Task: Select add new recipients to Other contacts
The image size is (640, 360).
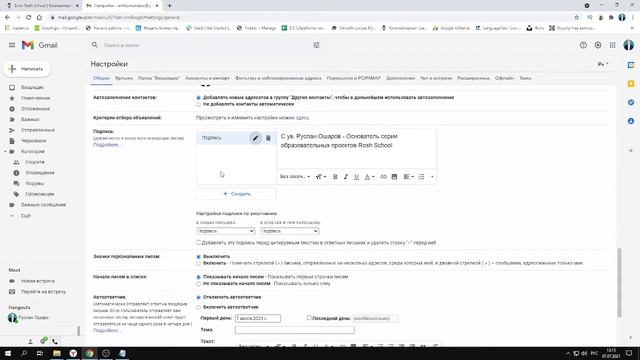Action: 198,98
